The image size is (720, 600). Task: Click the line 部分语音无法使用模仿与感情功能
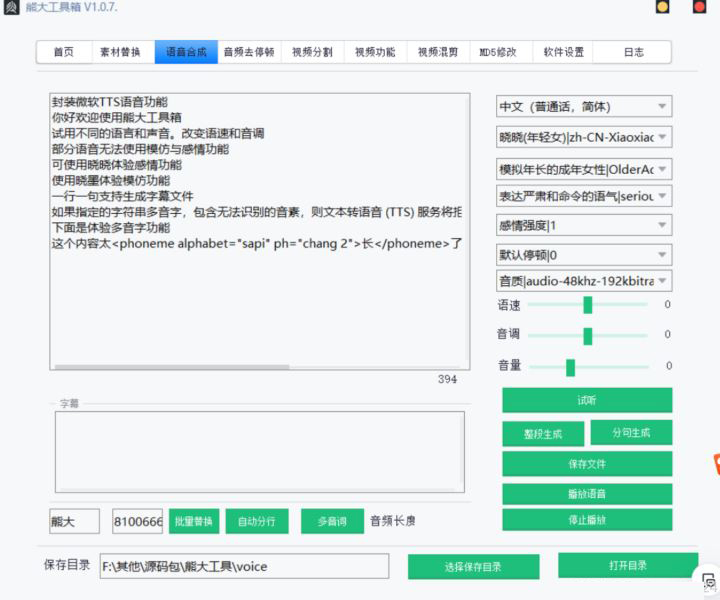140,149
